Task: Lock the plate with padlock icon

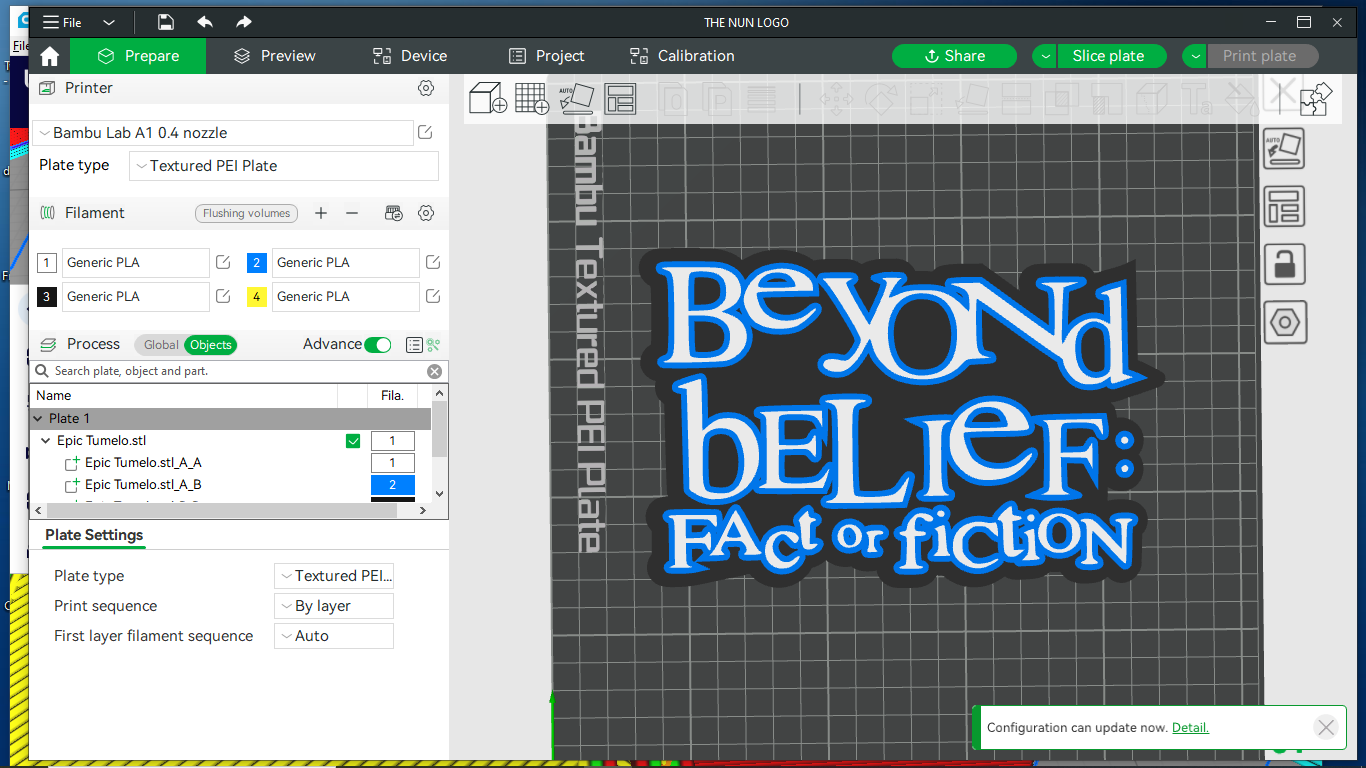Action: point(1285,264)
